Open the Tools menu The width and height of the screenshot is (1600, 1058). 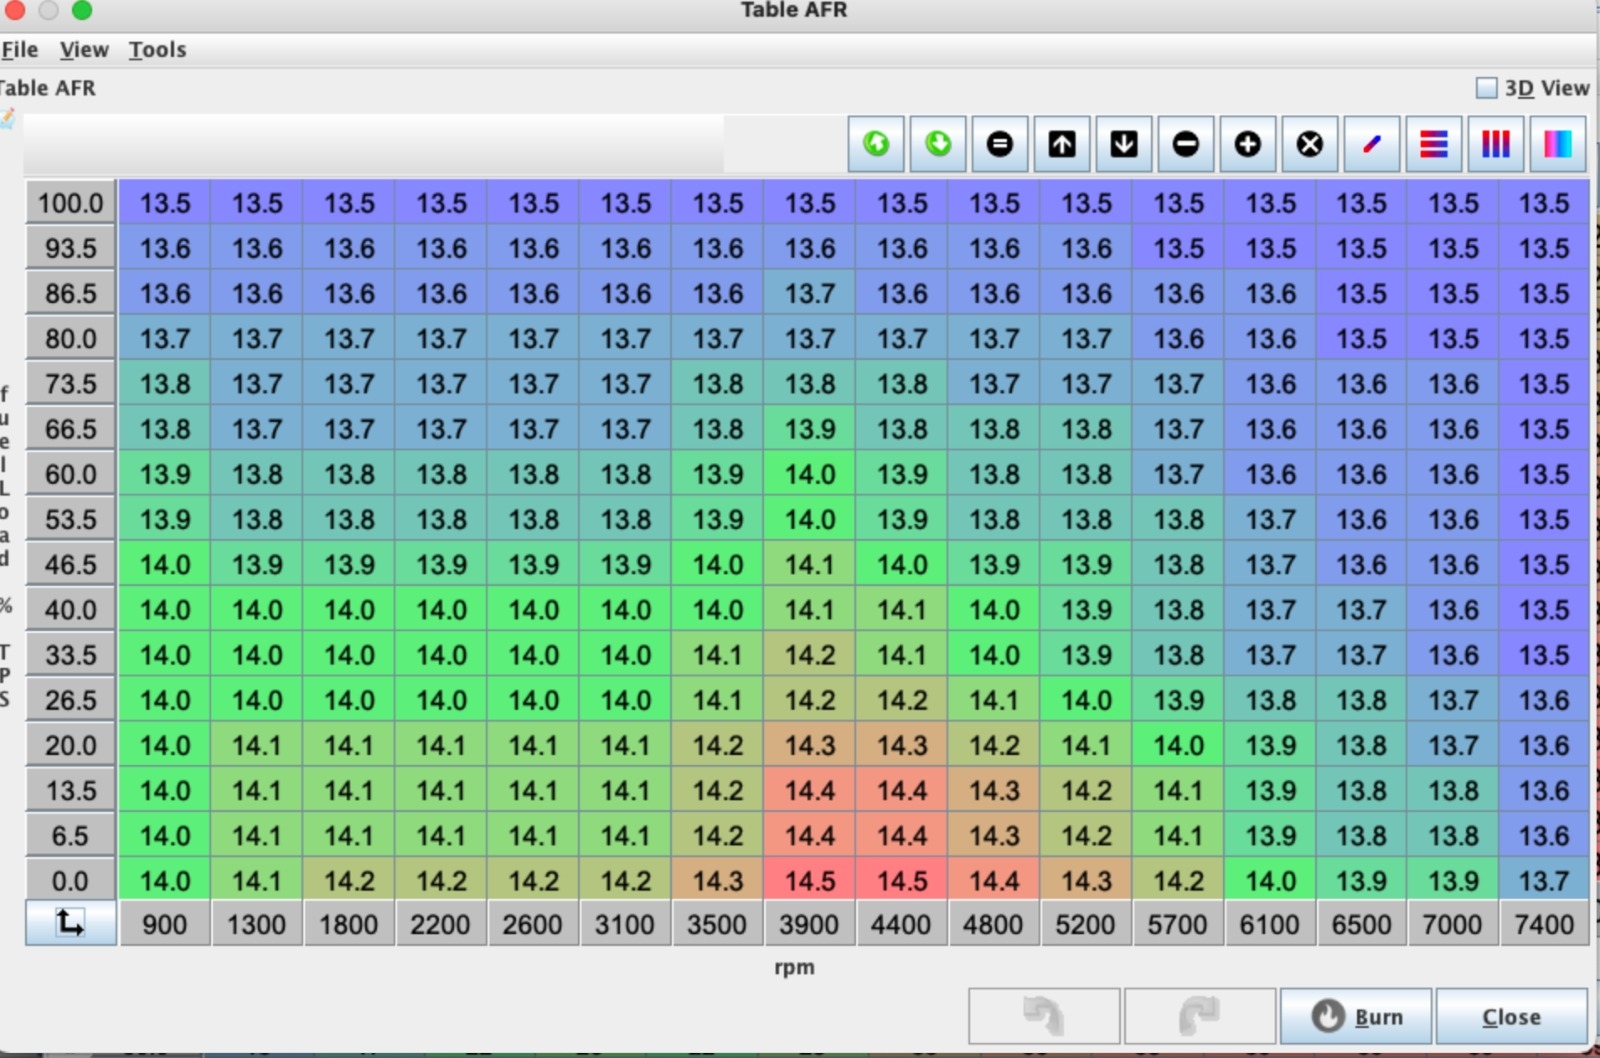tap(157, 50)
